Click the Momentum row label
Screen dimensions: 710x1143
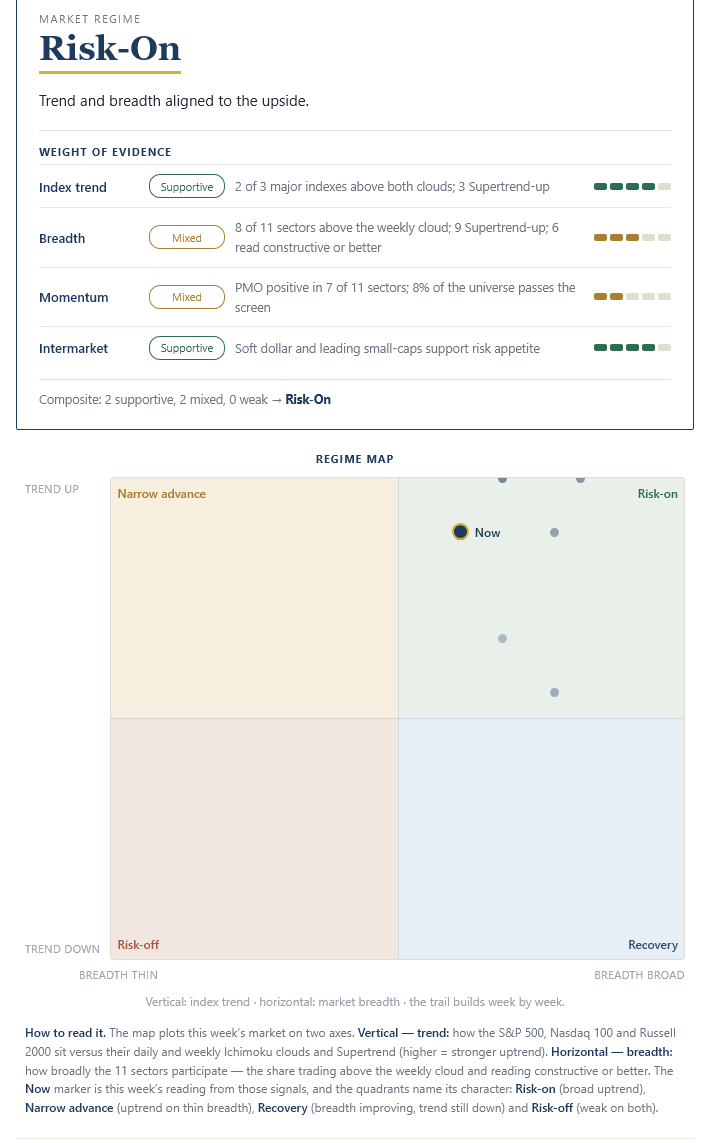click(x=74, y=297)
